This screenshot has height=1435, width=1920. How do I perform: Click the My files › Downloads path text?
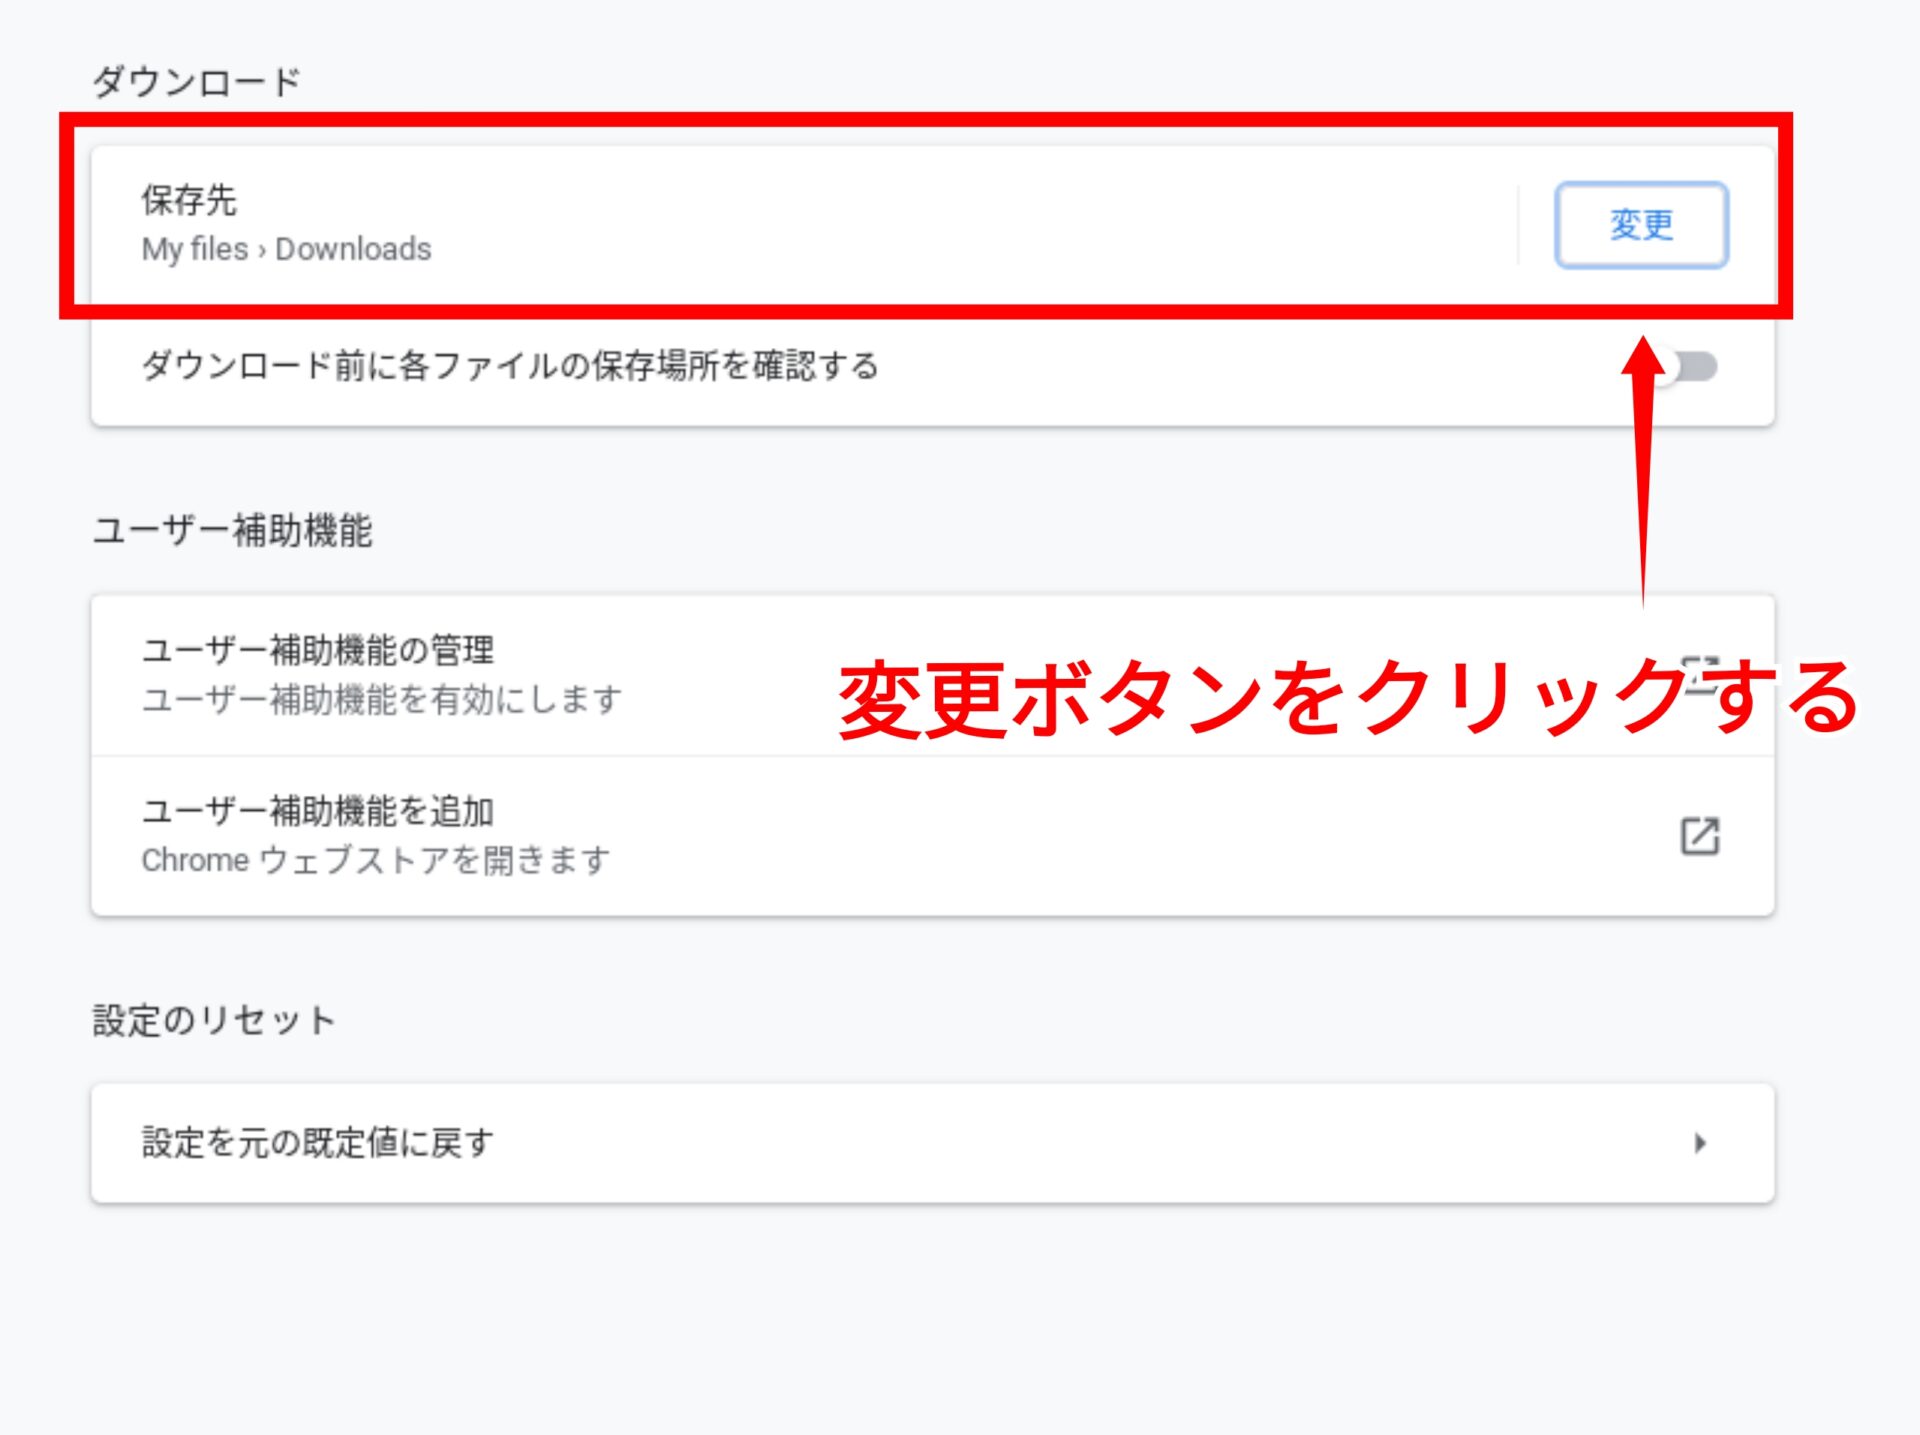click(286, 249)
